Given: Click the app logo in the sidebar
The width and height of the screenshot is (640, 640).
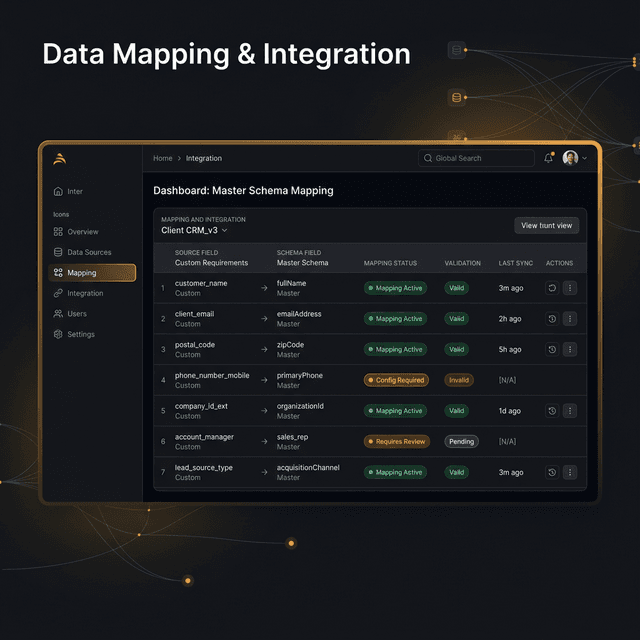Looking at the screenshot, I should click(60, 158).
